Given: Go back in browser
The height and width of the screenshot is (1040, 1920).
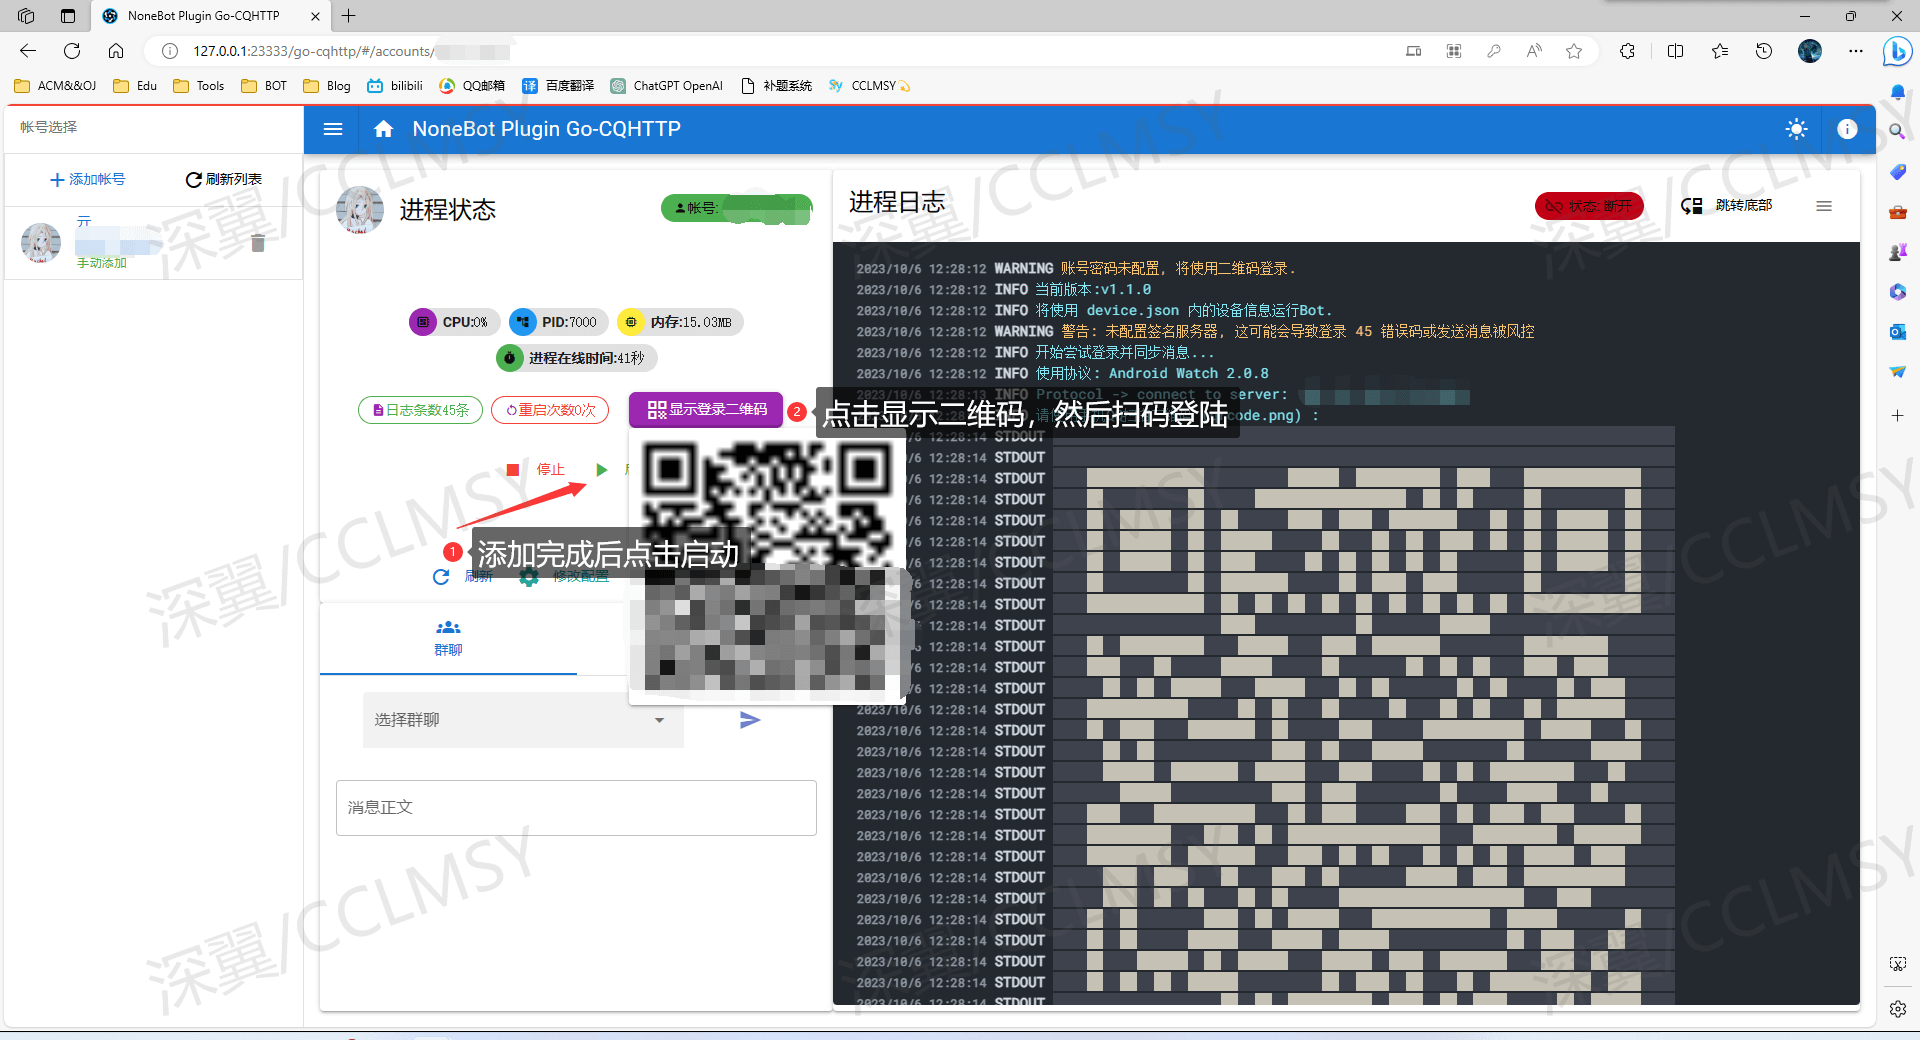Looking at the screenshot, I should tap(28, 51).
